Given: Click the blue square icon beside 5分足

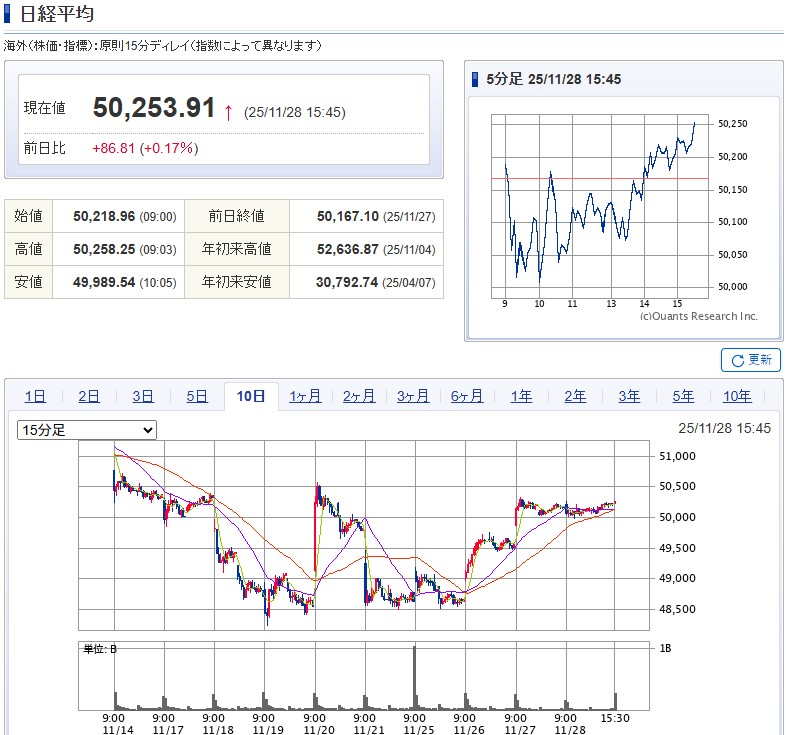Looking at the screenshot, I should click(477, 80).
